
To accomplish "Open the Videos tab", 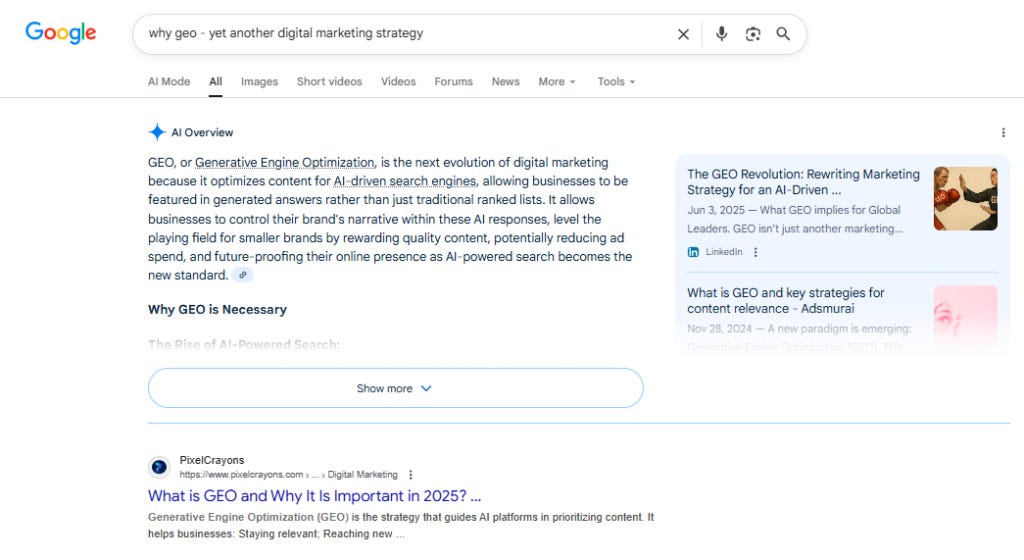I will click(398, 82).
